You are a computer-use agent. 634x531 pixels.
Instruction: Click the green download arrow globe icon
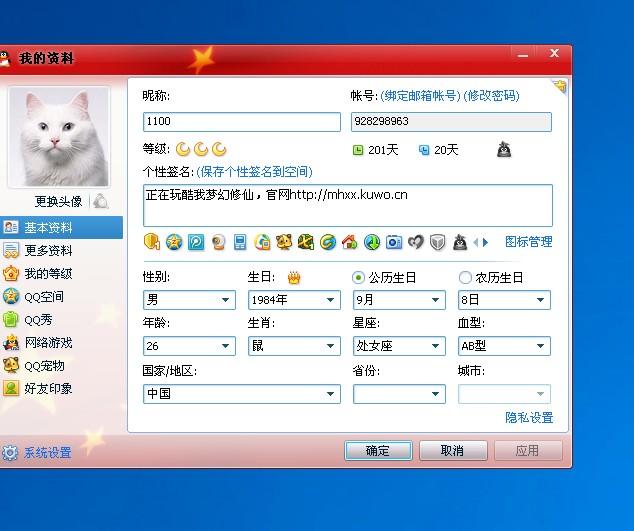(x=372, y=242)
